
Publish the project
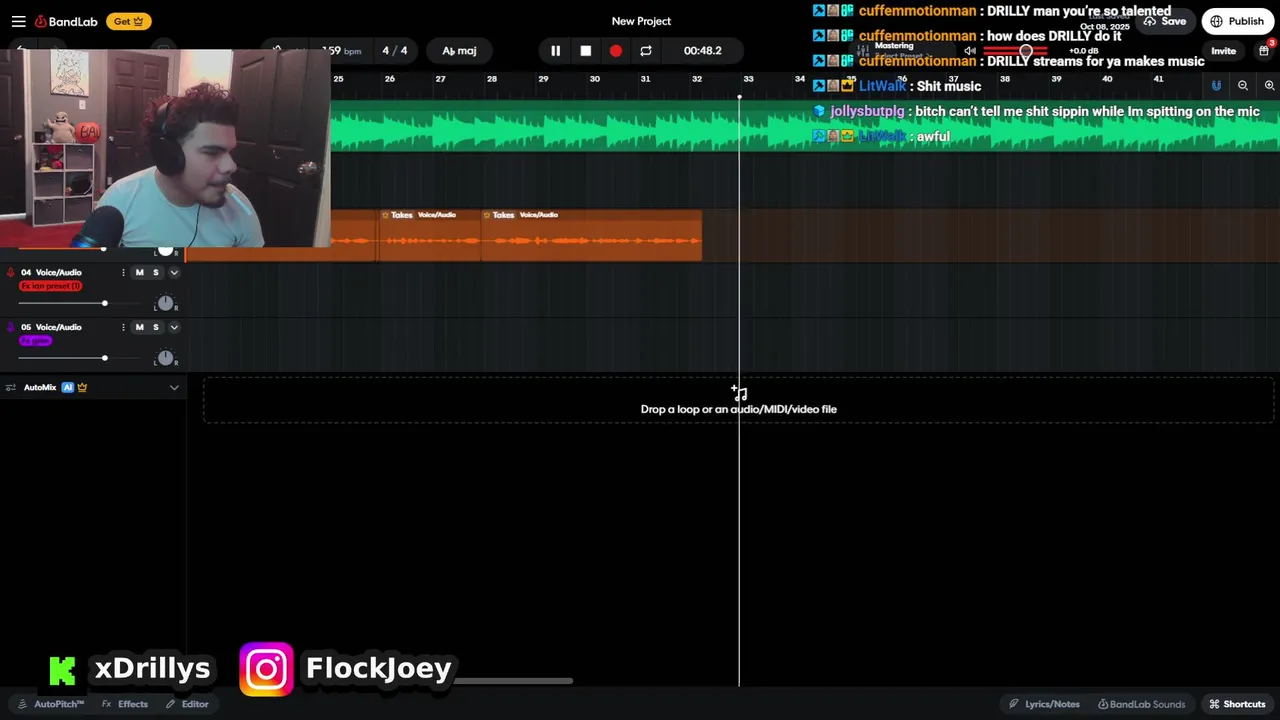point(1238,21)
